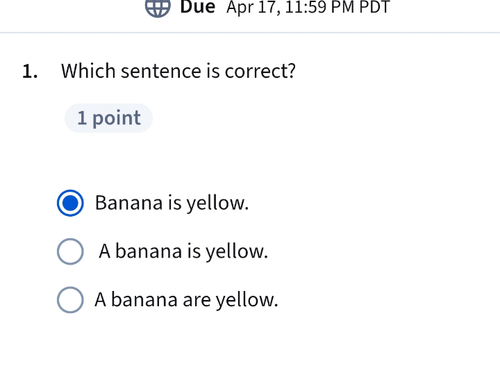
Task: Click the word "point" inside the badge
Action: tap(117, 119)
